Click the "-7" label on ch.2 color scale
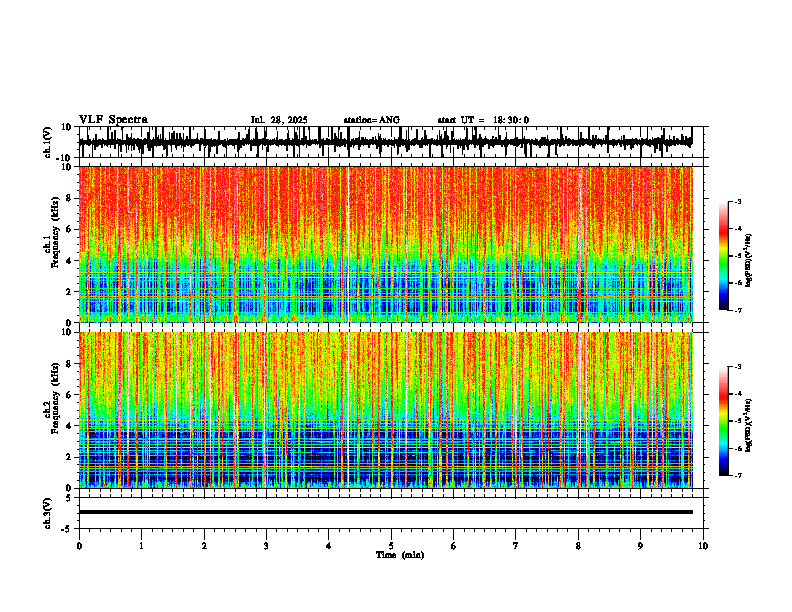Image resolution: width=792 pixels, height=612 pixels. 737,475
